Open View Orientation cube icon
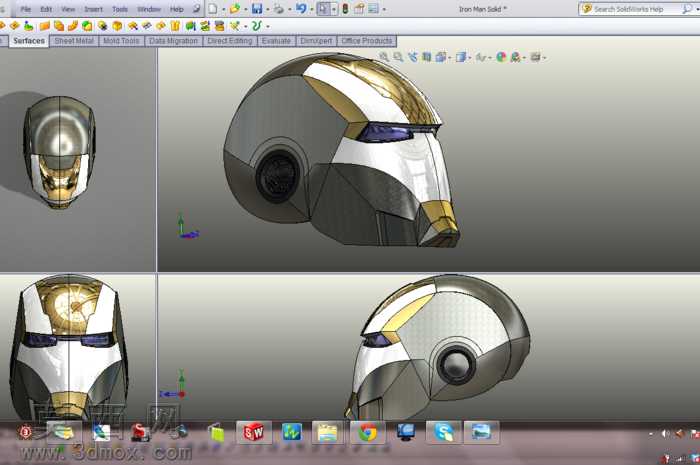This screenshot has width=700, height=465. tap(441, 57)
